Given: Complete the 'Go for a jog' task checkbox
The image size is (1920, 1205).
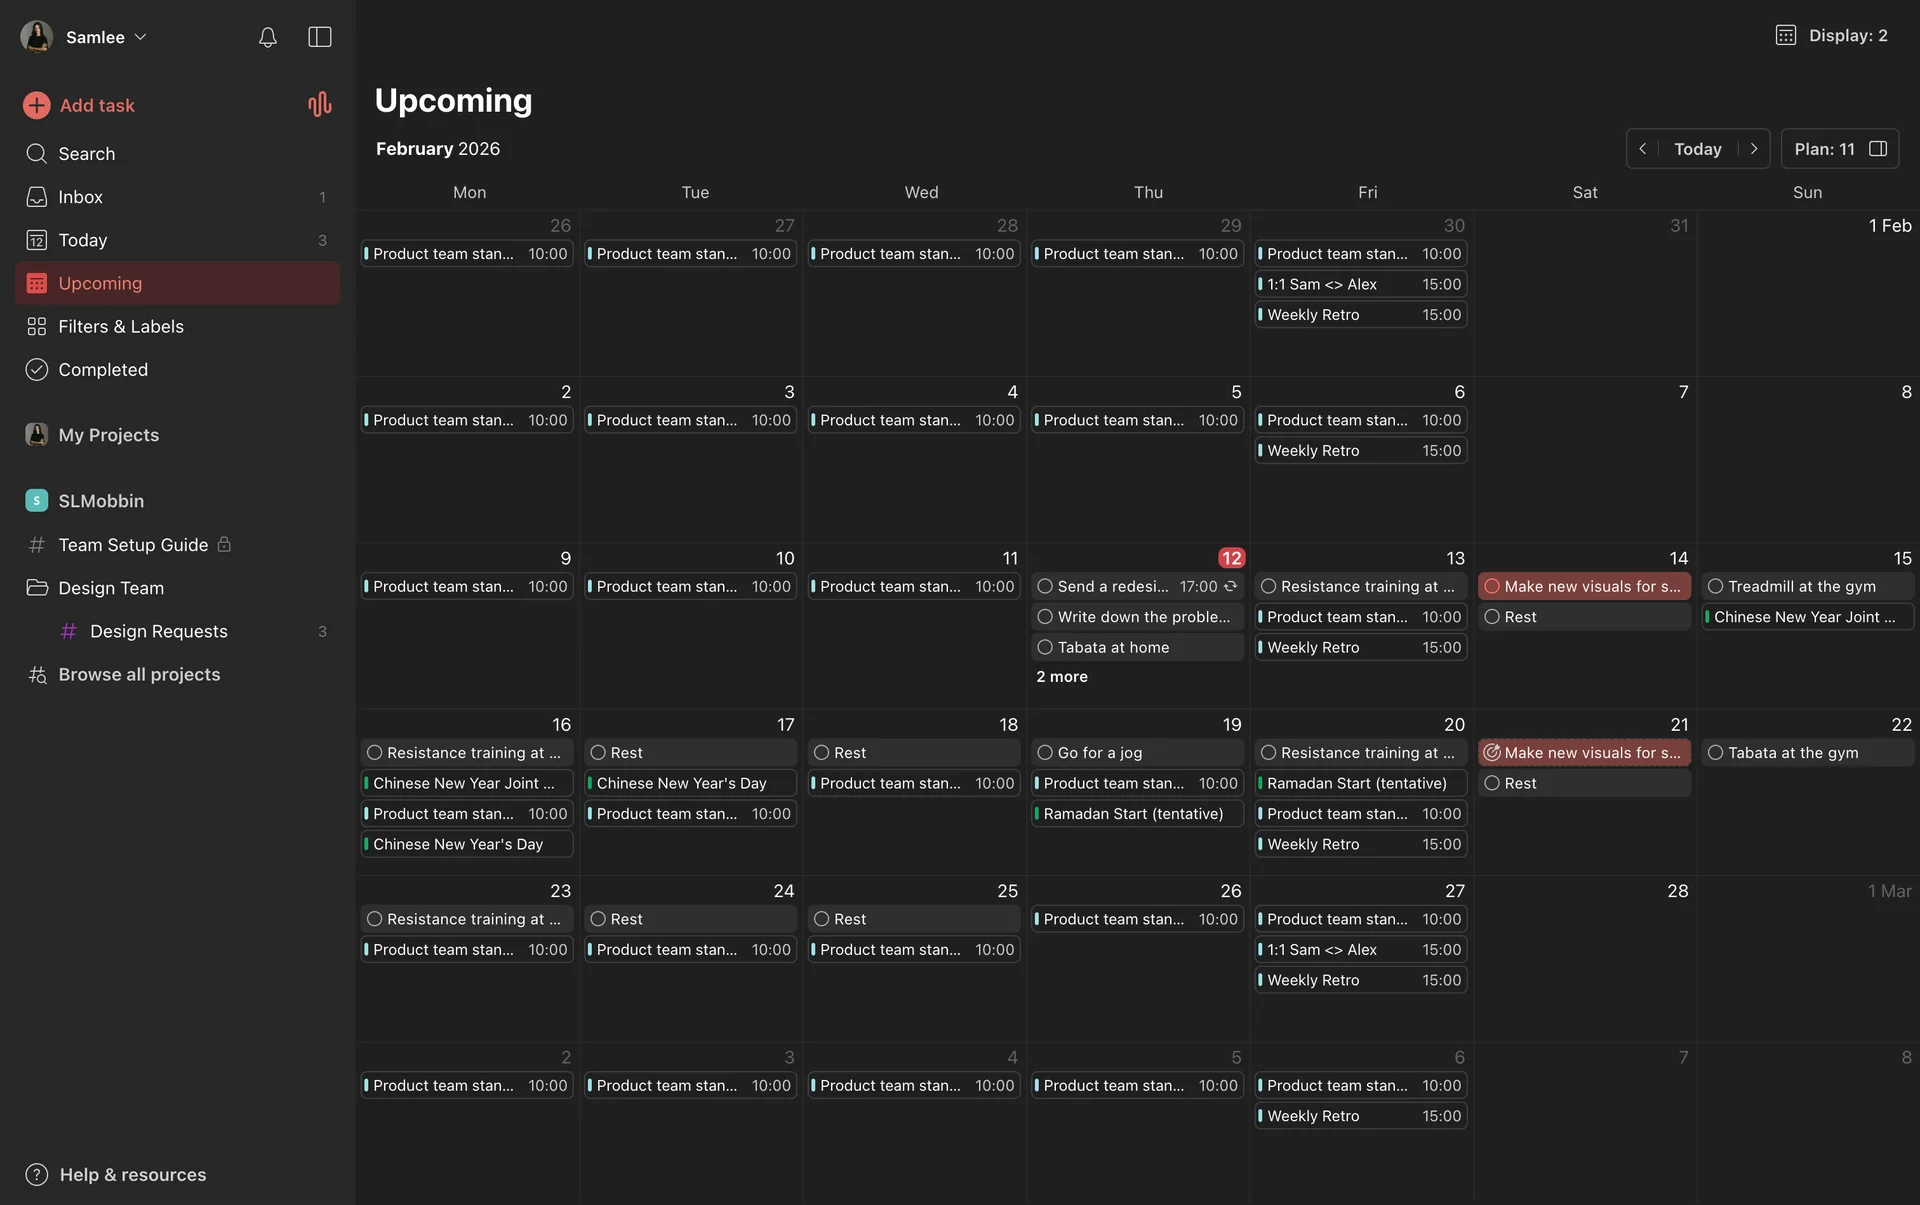Looking at the screenshot, I should pyautogui.click(x=1045, y=753).
